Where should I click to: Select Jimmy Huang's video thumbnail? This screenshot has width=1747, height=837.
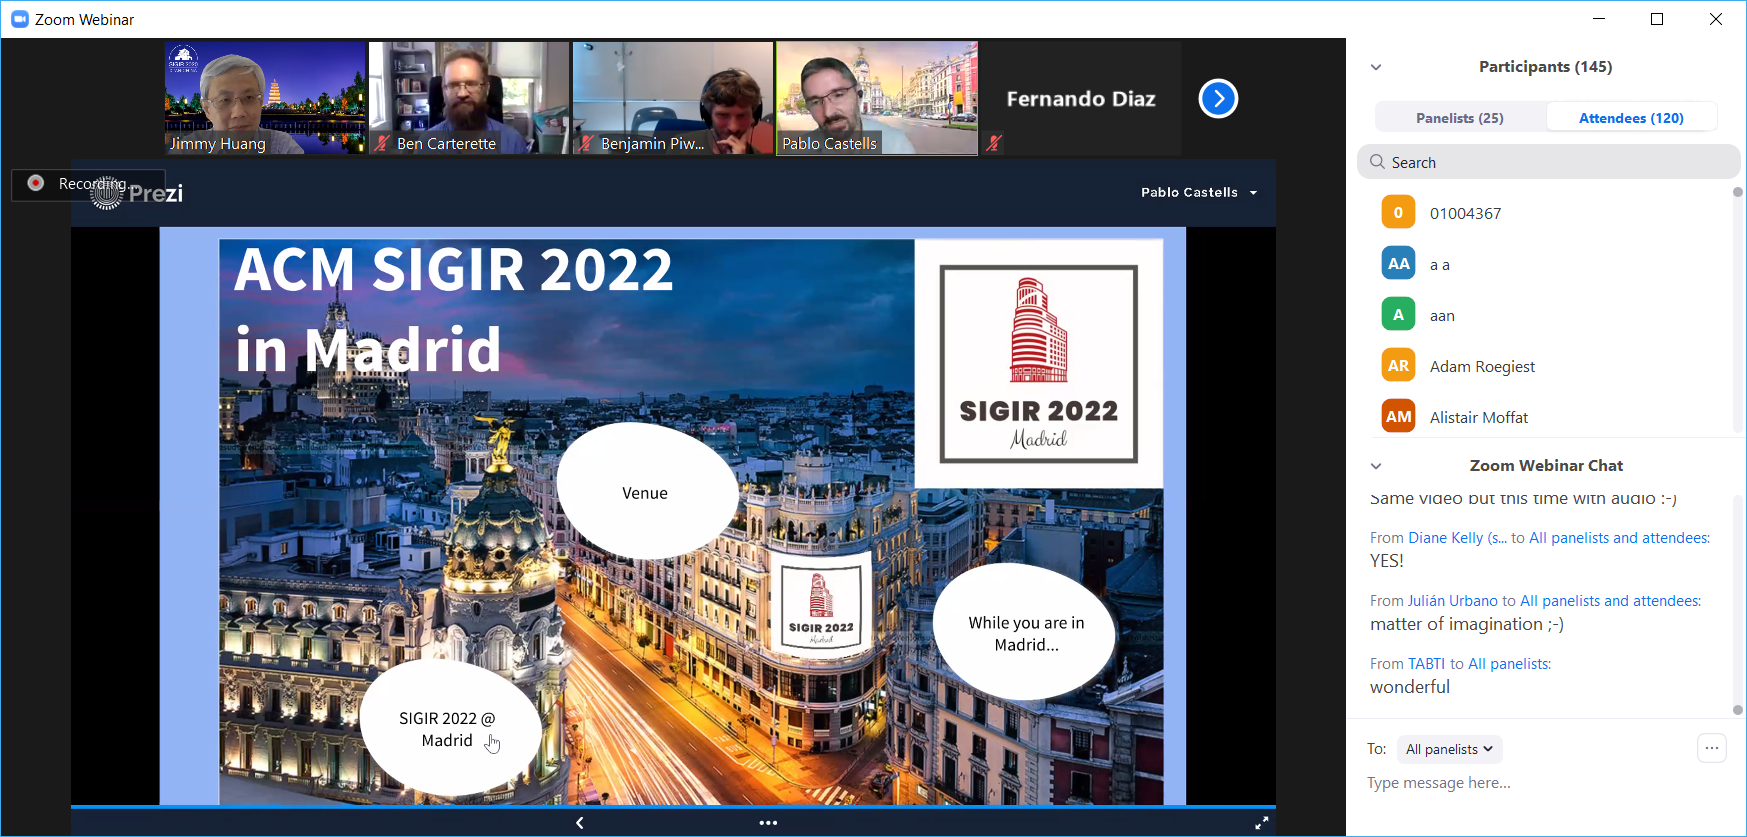click(265, 98)
